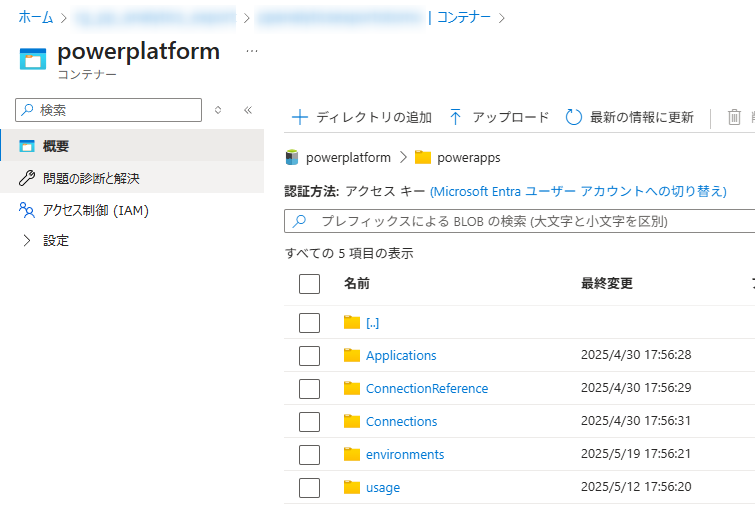Open the usage folder link
755x523 pixels.
point(383,487)
